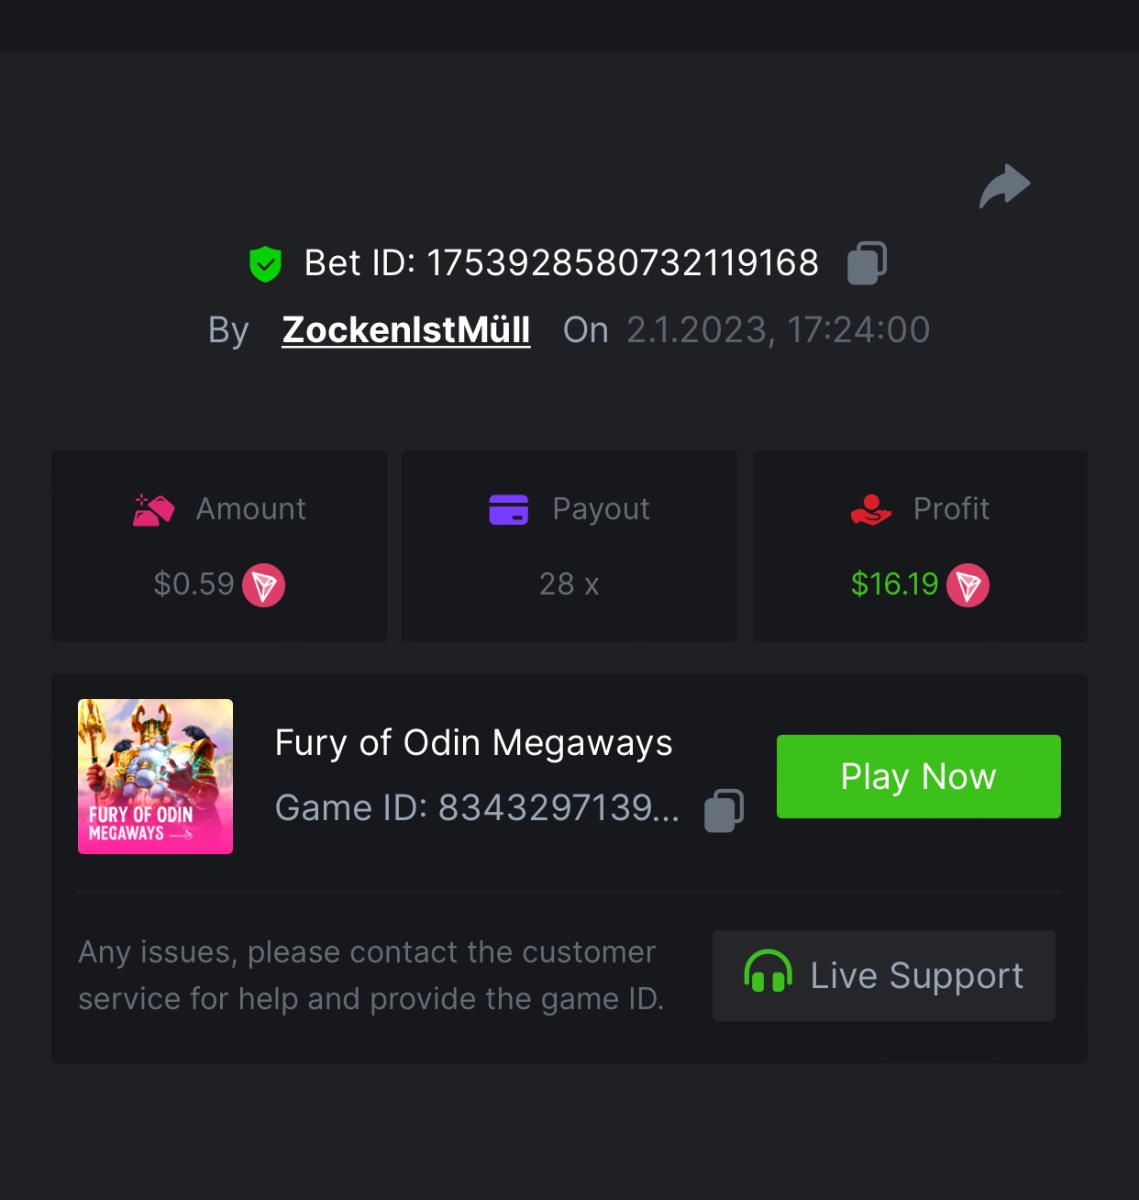The width and height of the screenshot is (1139, 1200).
Task: Copy the Game ID to clipboard
Action: (724, 809)
